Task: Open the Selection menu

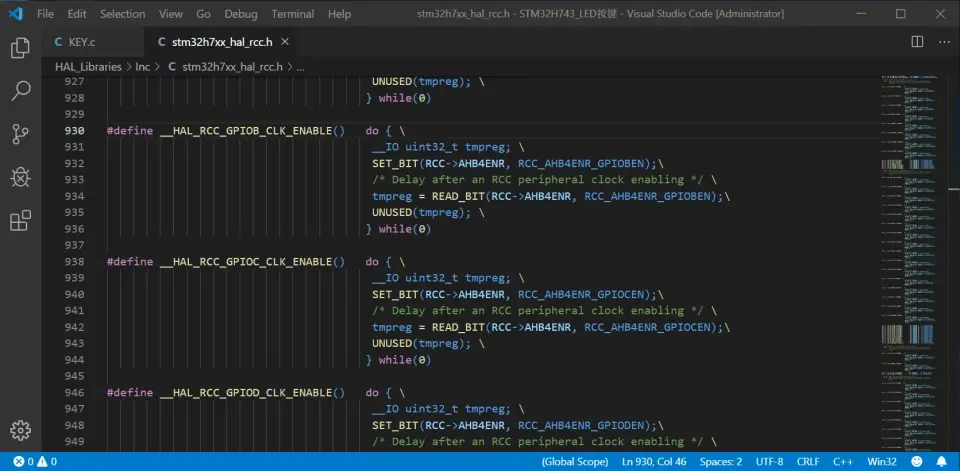Action: tap(122, 14)
